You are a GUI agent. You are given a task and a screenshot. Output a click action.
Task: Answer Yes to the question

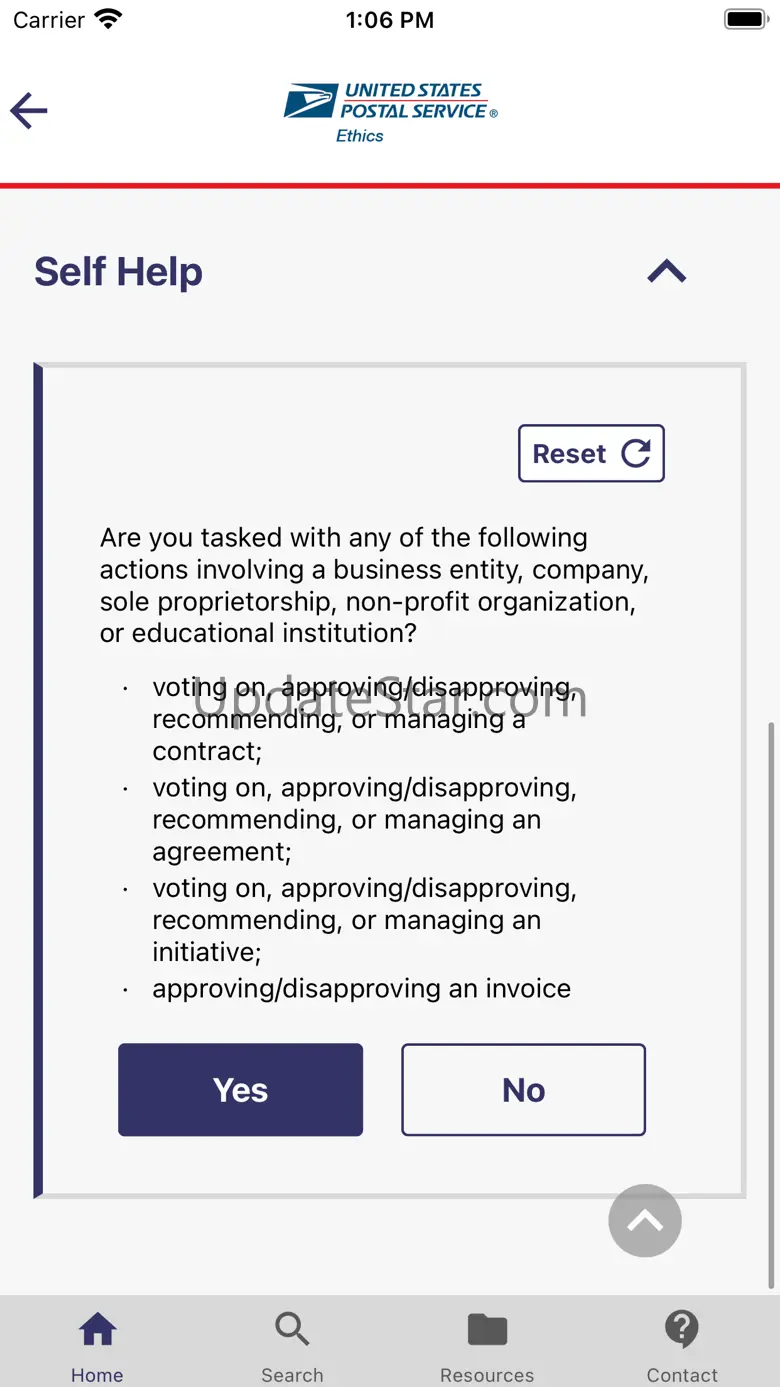click(x=240, y=1090)
